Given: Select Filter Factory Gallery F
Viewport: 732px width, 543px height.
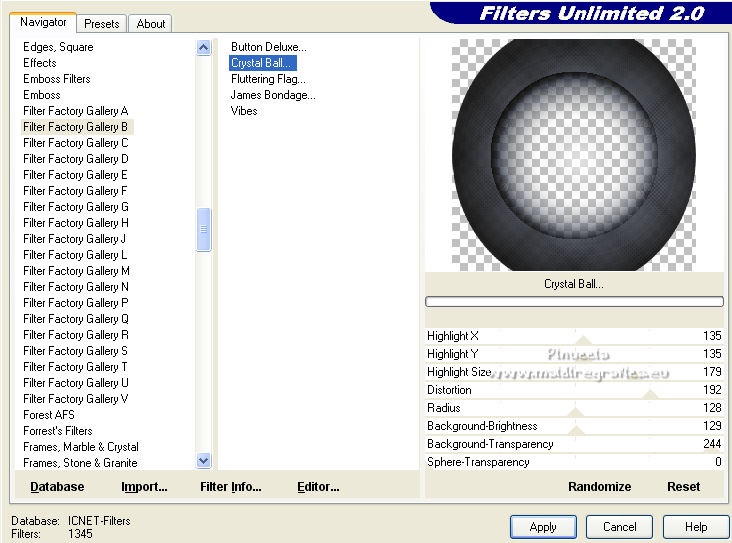Looking at the screenshot, I should click(x=75, y=191).
